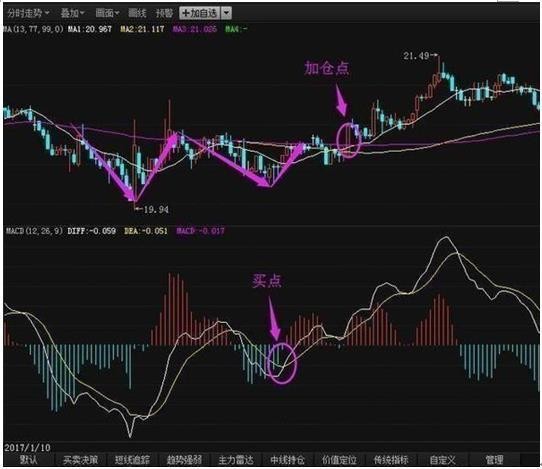Click the 管理 button at bottom

click(494, 460)
